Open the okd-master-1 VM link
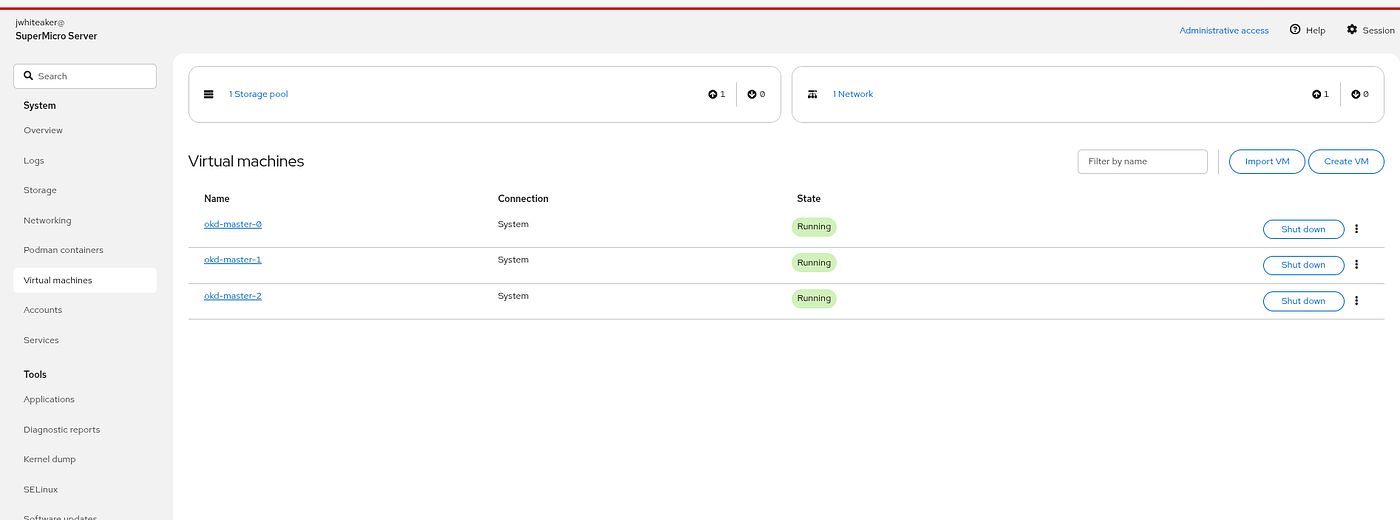This screenshot has height=520, width=1400. [233, 260]
